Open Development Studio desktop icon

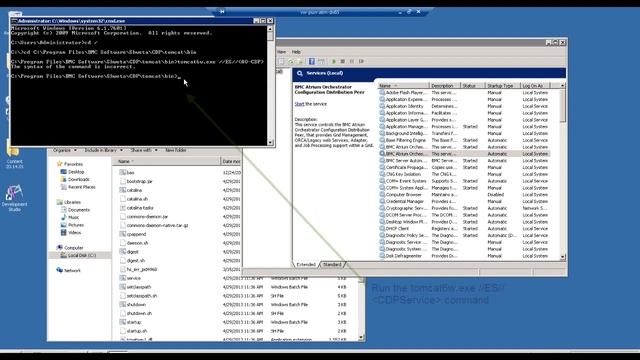14,198
